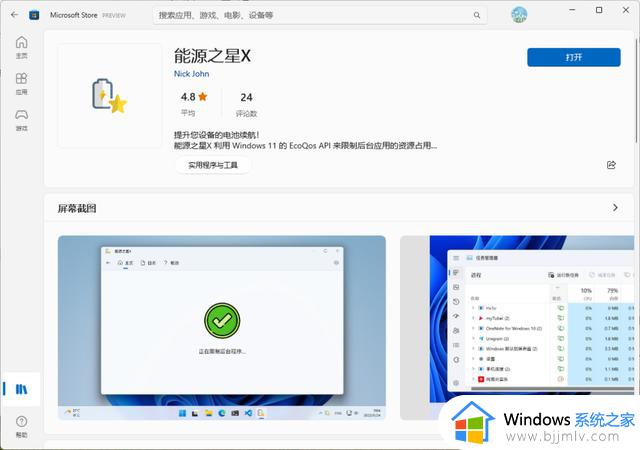Open the first screenshot thumbnail
This screenshot has height=450, width=640.
[x=222, y=327]
